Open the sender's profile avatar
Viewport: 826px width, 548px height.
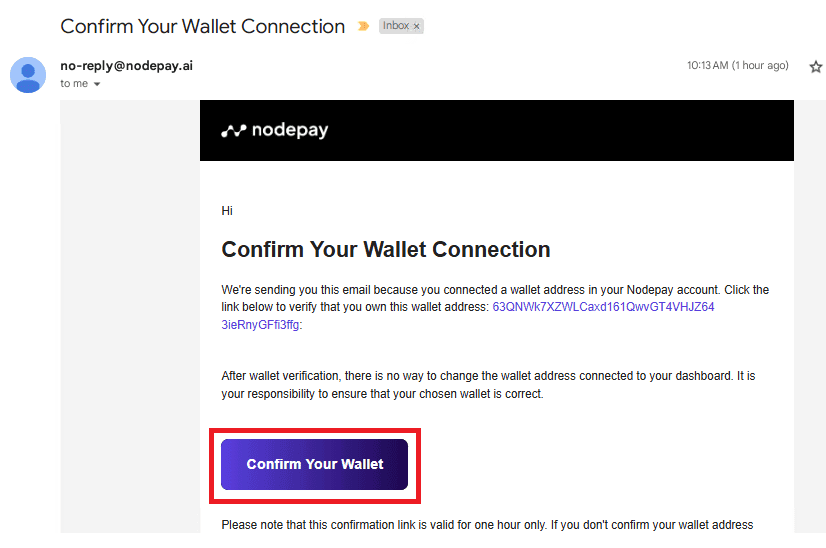(28, 75)
